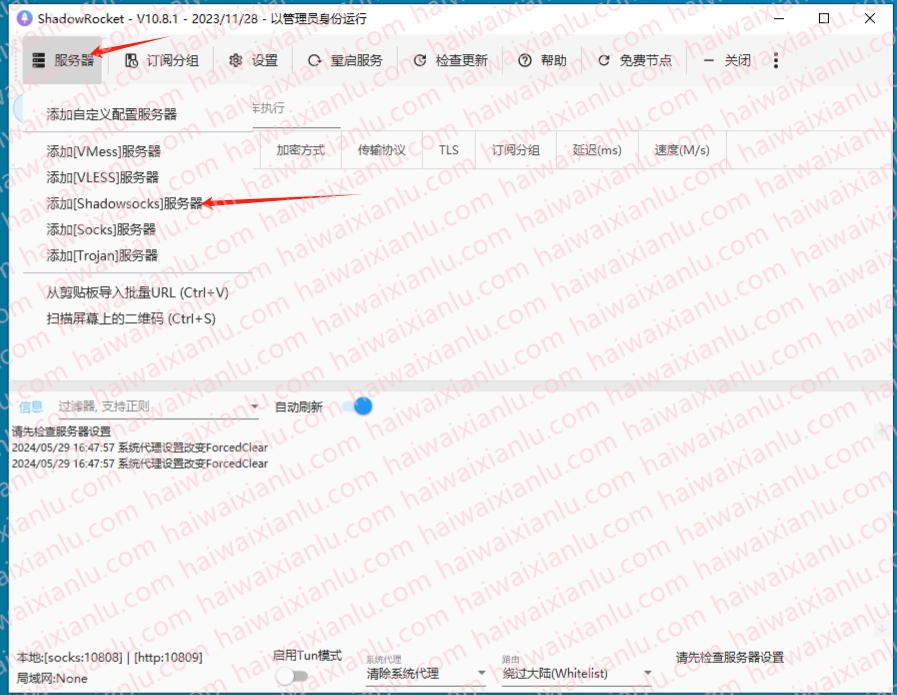
Task: Open the 服务器 toolbar menu
Action: (x=63, y=60)
